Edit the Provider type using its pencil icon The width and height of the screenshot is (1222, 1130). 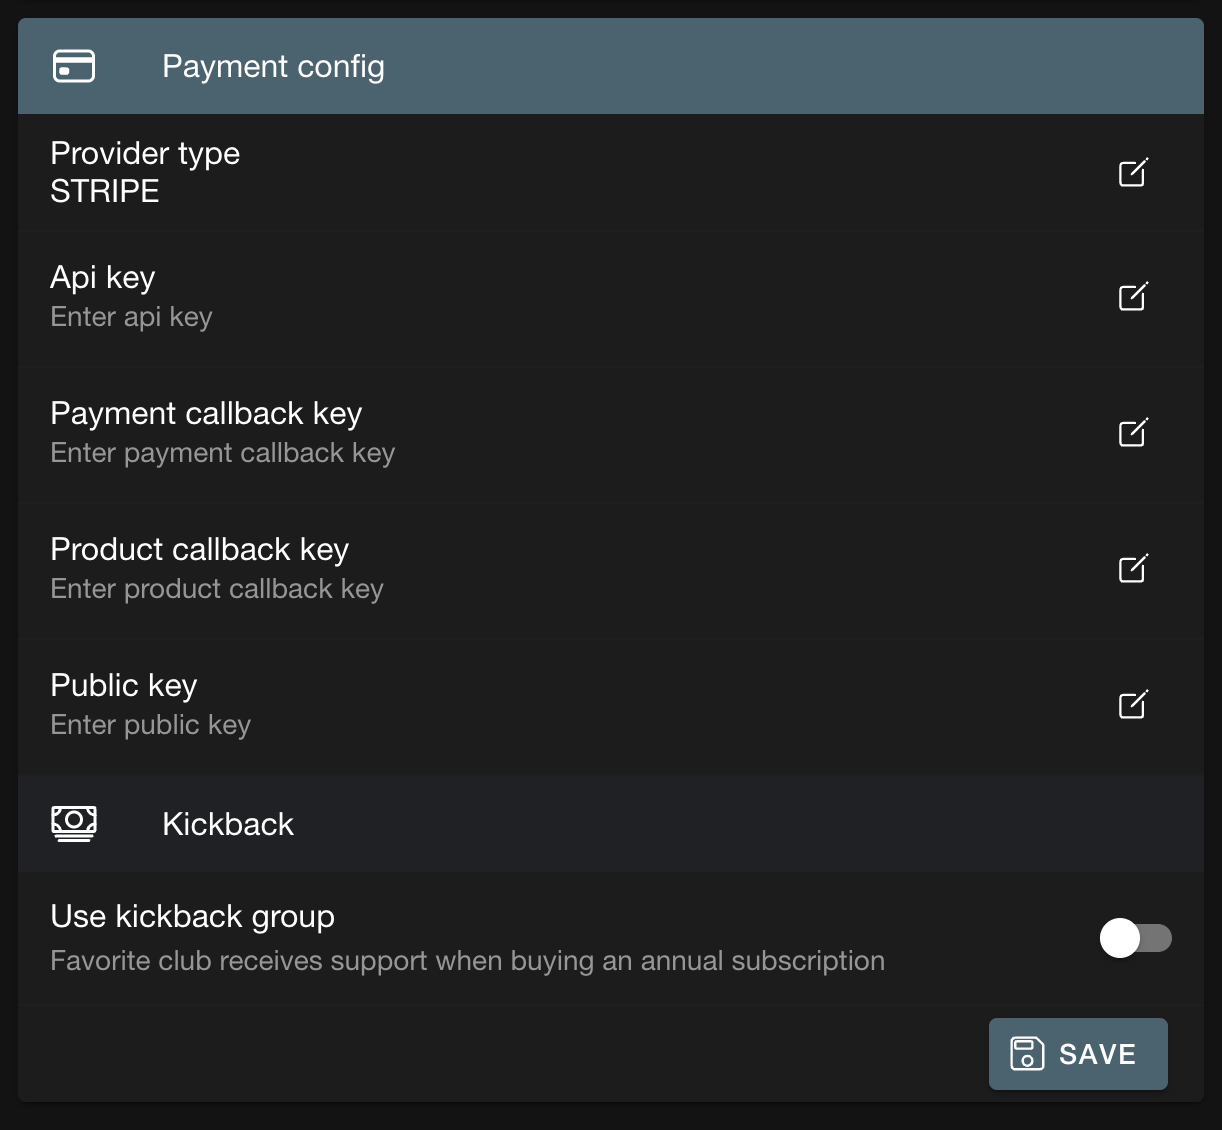(1132, 173)
